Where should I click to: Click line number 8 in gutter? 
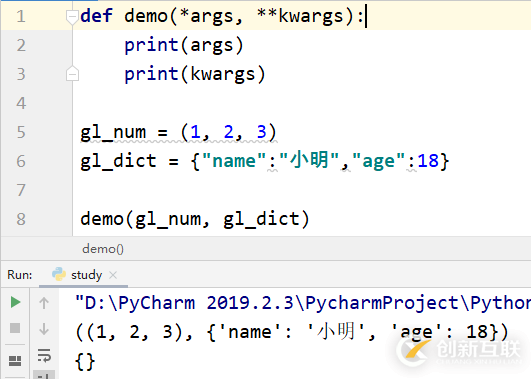(21, 219)
